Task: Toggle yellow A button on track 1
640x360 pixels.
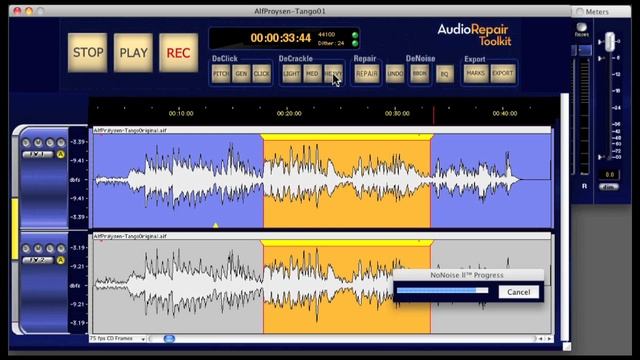Action: pyautogui.click(x=61, y=154)
